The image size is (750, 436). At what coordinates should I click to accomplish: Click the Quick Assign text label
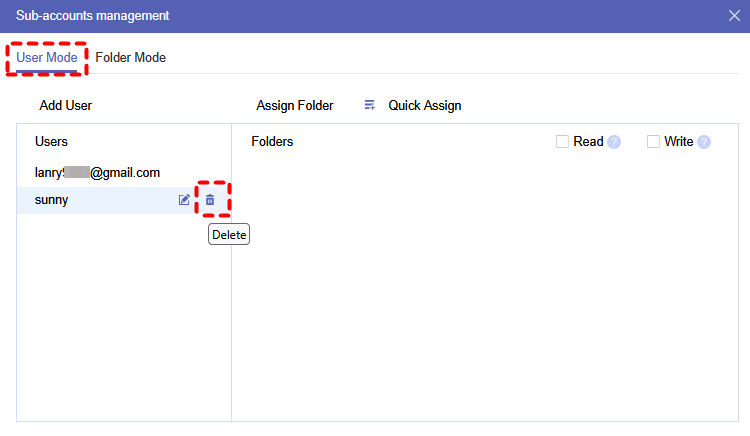[x=425, y=105]
